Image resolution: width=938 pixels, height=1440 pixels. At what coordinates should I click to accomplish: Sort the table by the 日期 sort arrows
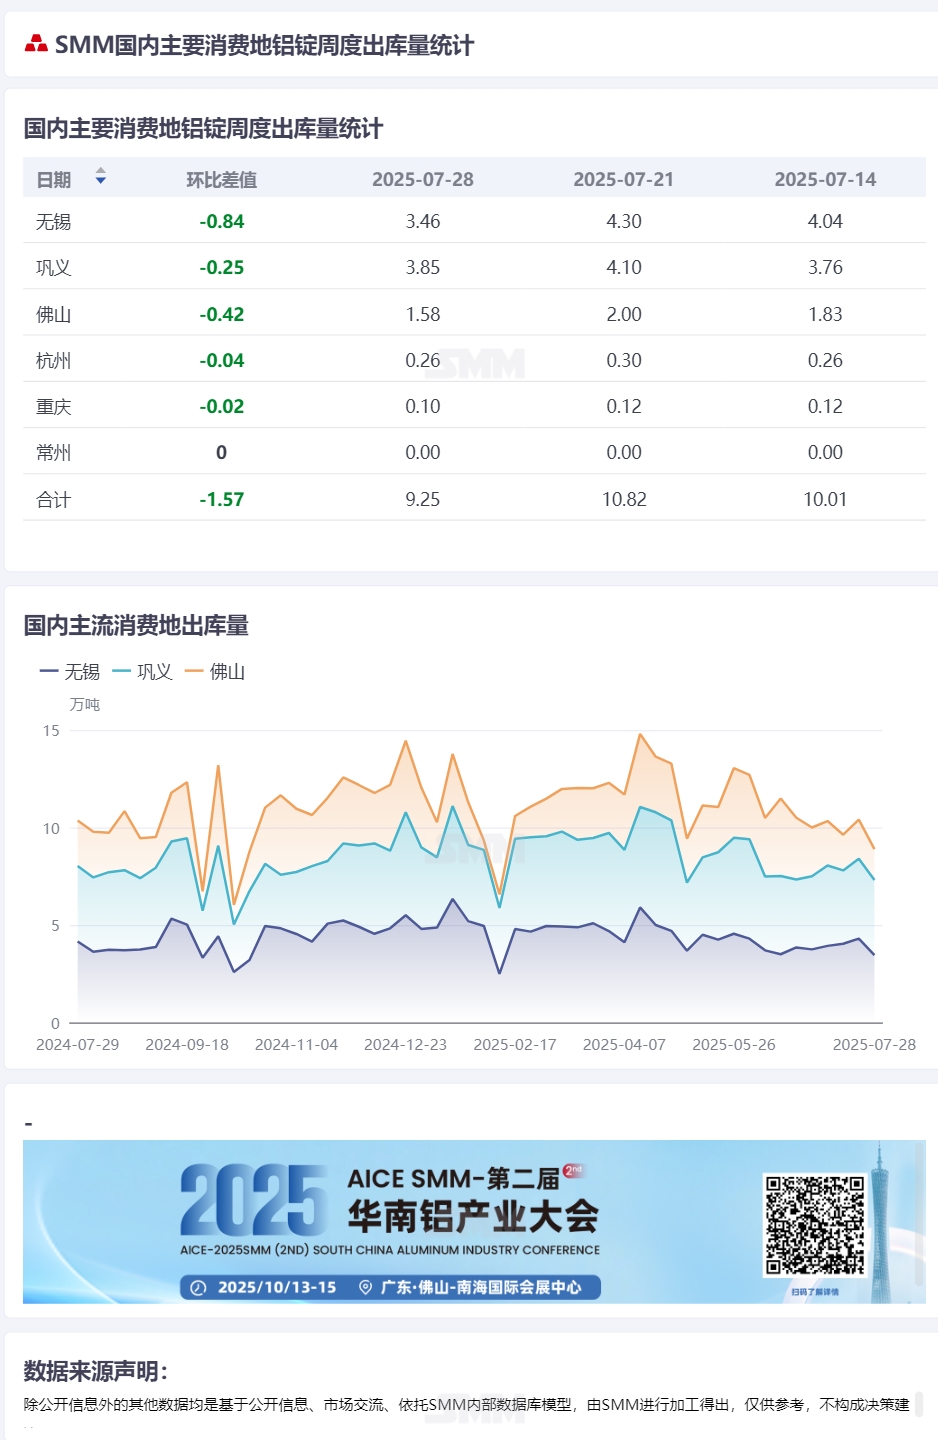(x=100, y=177)
